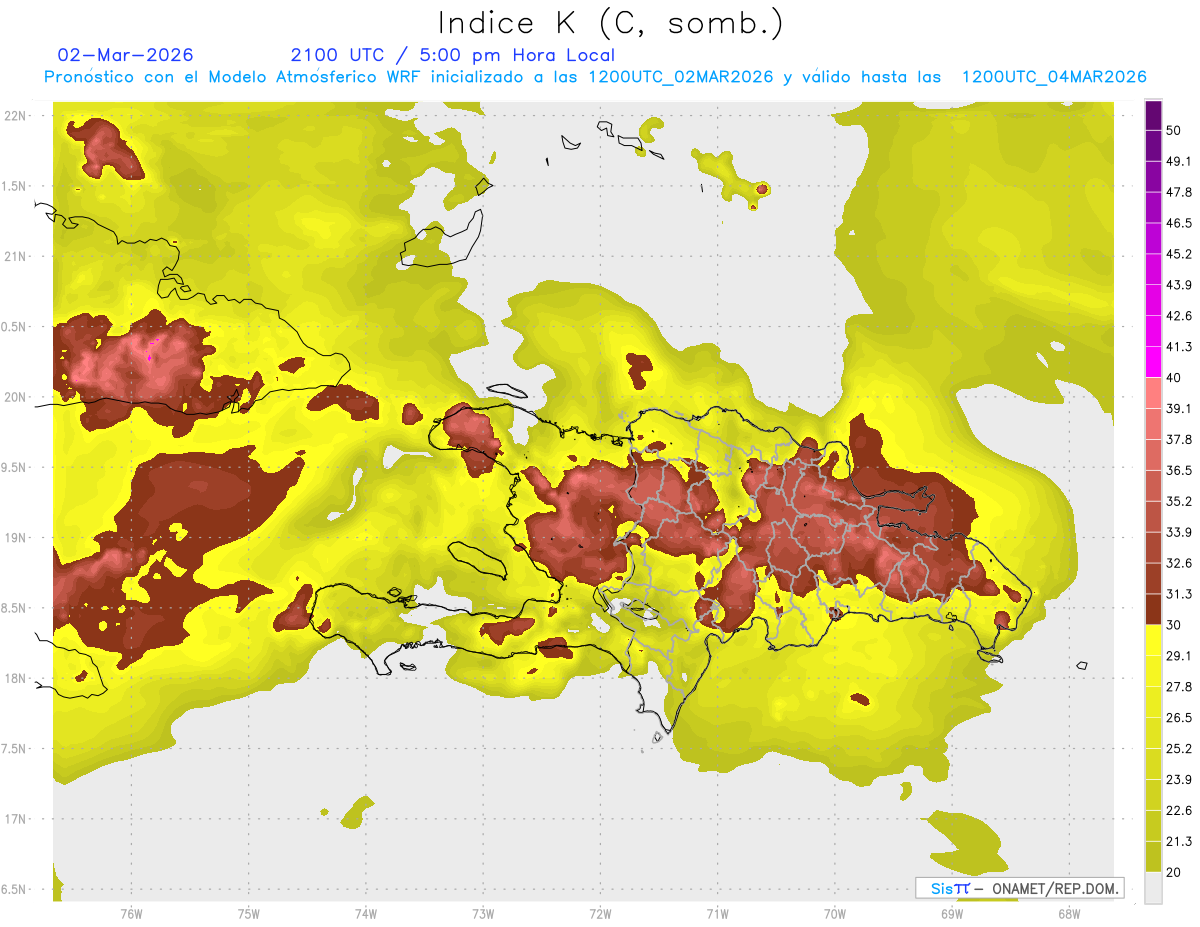The image size is (1200, 927).
Task: Click the "37.8" colorbar label
Action: click(1179, 439)
